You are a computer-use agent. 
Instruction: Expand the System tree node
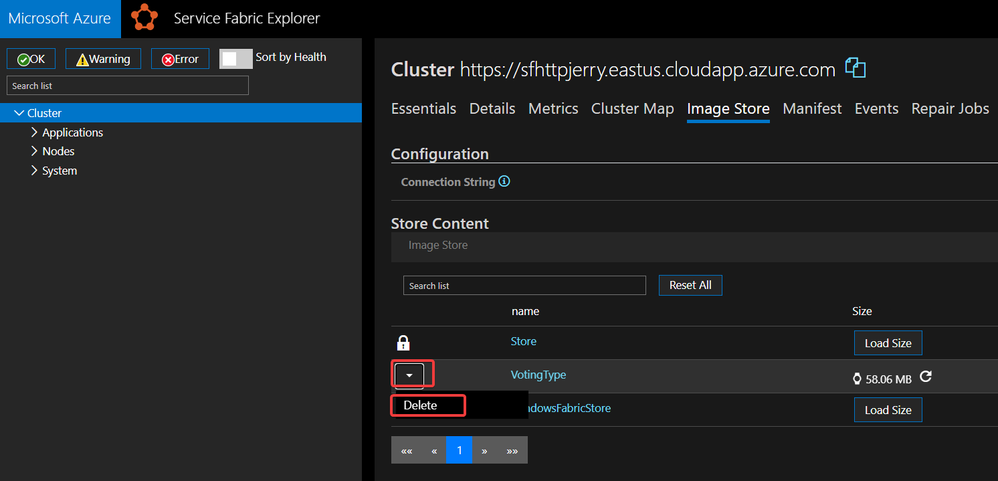(x=34, y=171)
